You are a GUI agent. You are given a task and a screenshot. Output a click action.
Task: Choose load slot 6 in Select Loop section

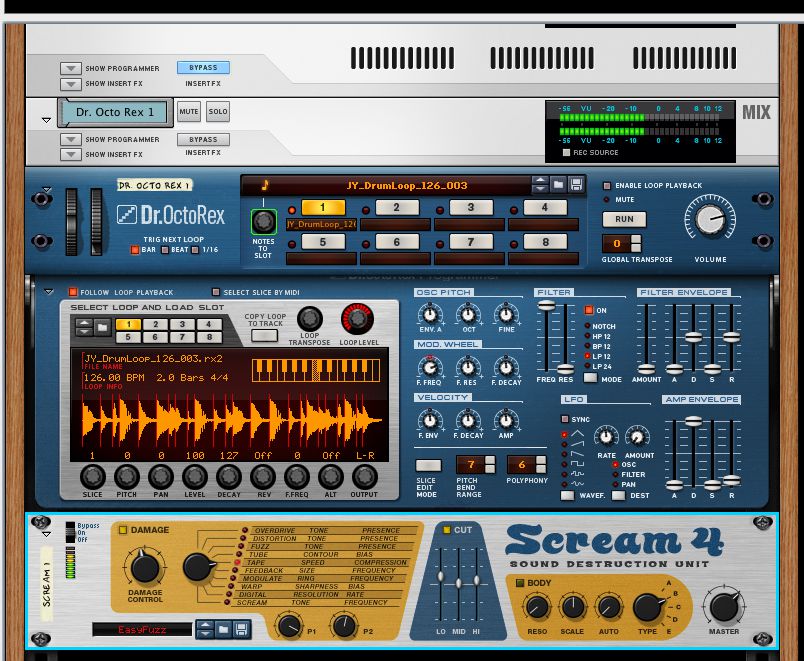[155, 337]
